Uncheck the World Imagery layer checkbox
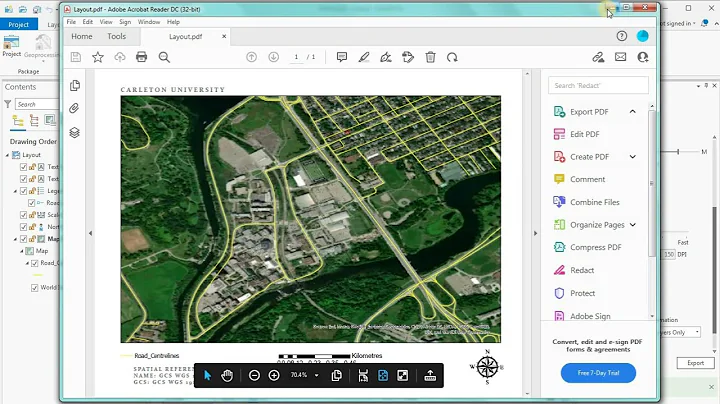The image size is (720, 404). (34, 287)
